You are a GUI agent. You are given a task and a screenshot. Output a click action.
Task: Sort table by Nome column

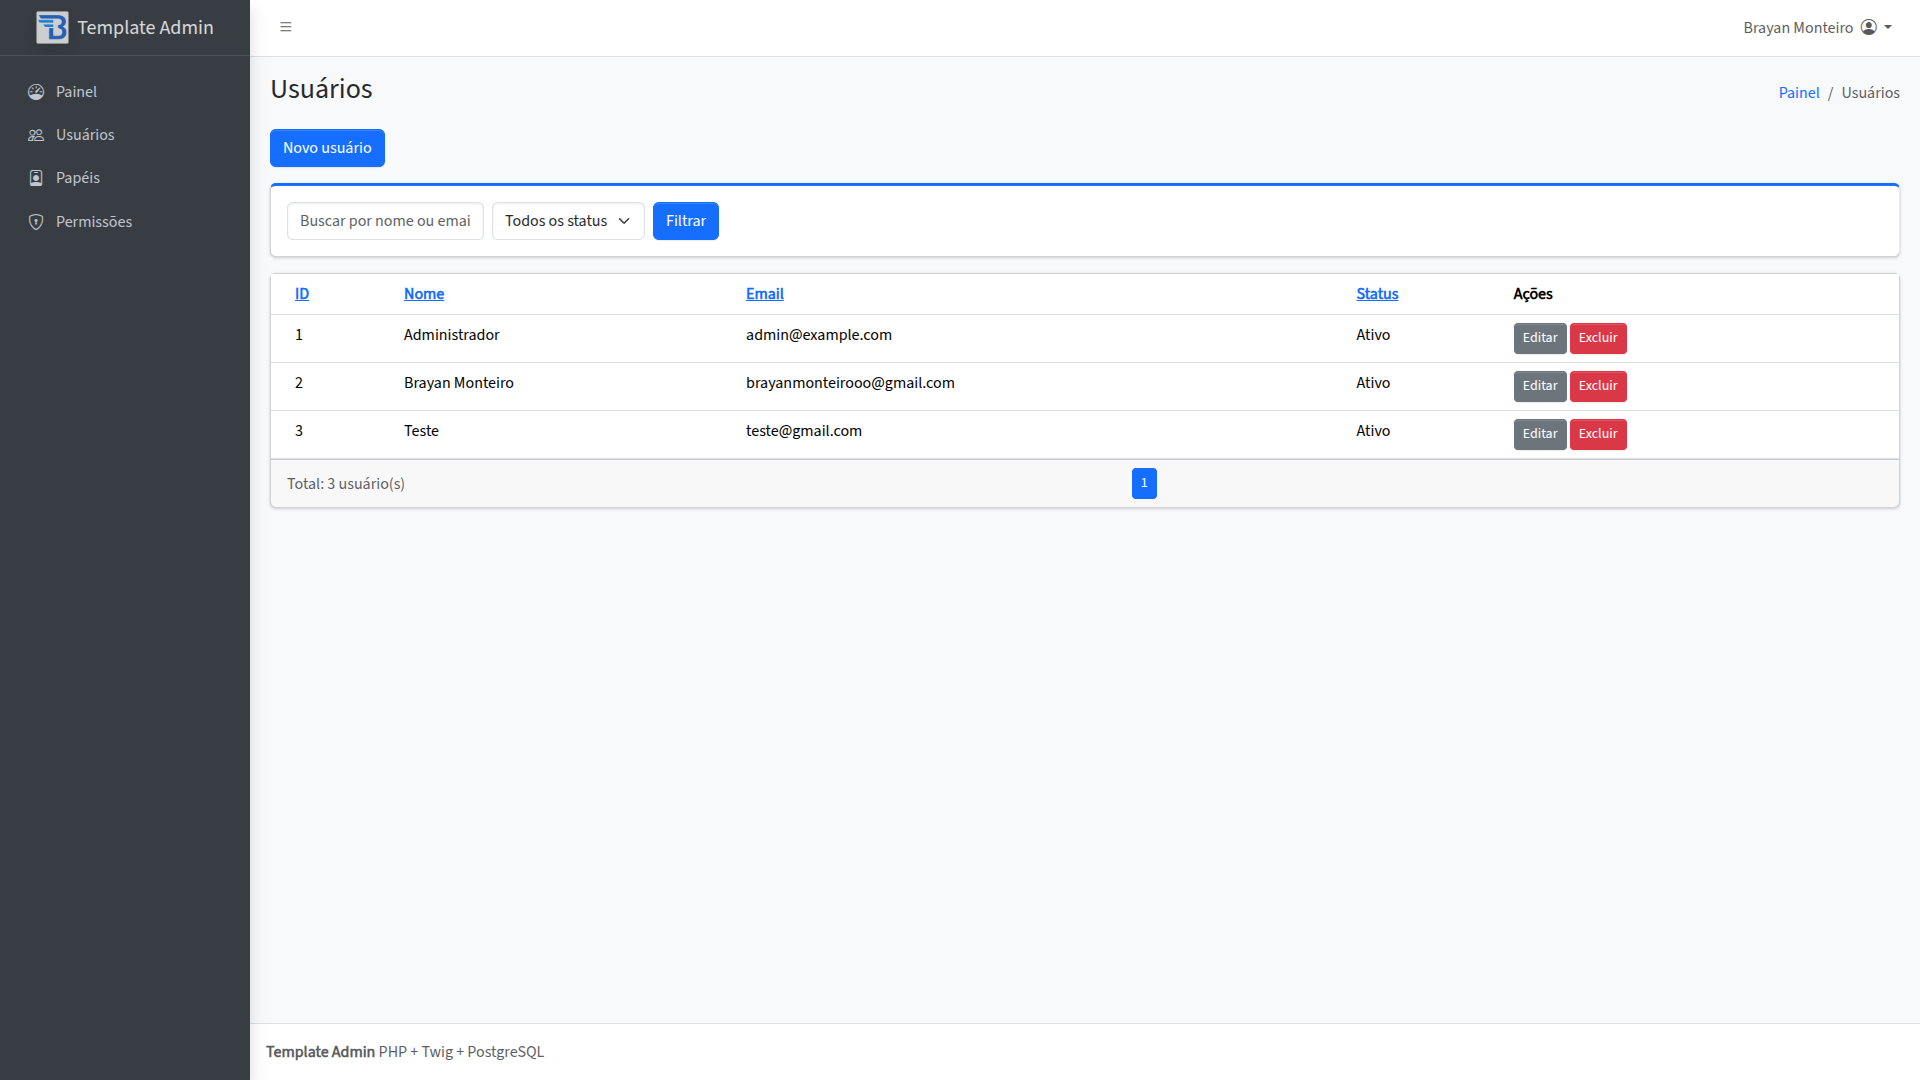(424, 294)
